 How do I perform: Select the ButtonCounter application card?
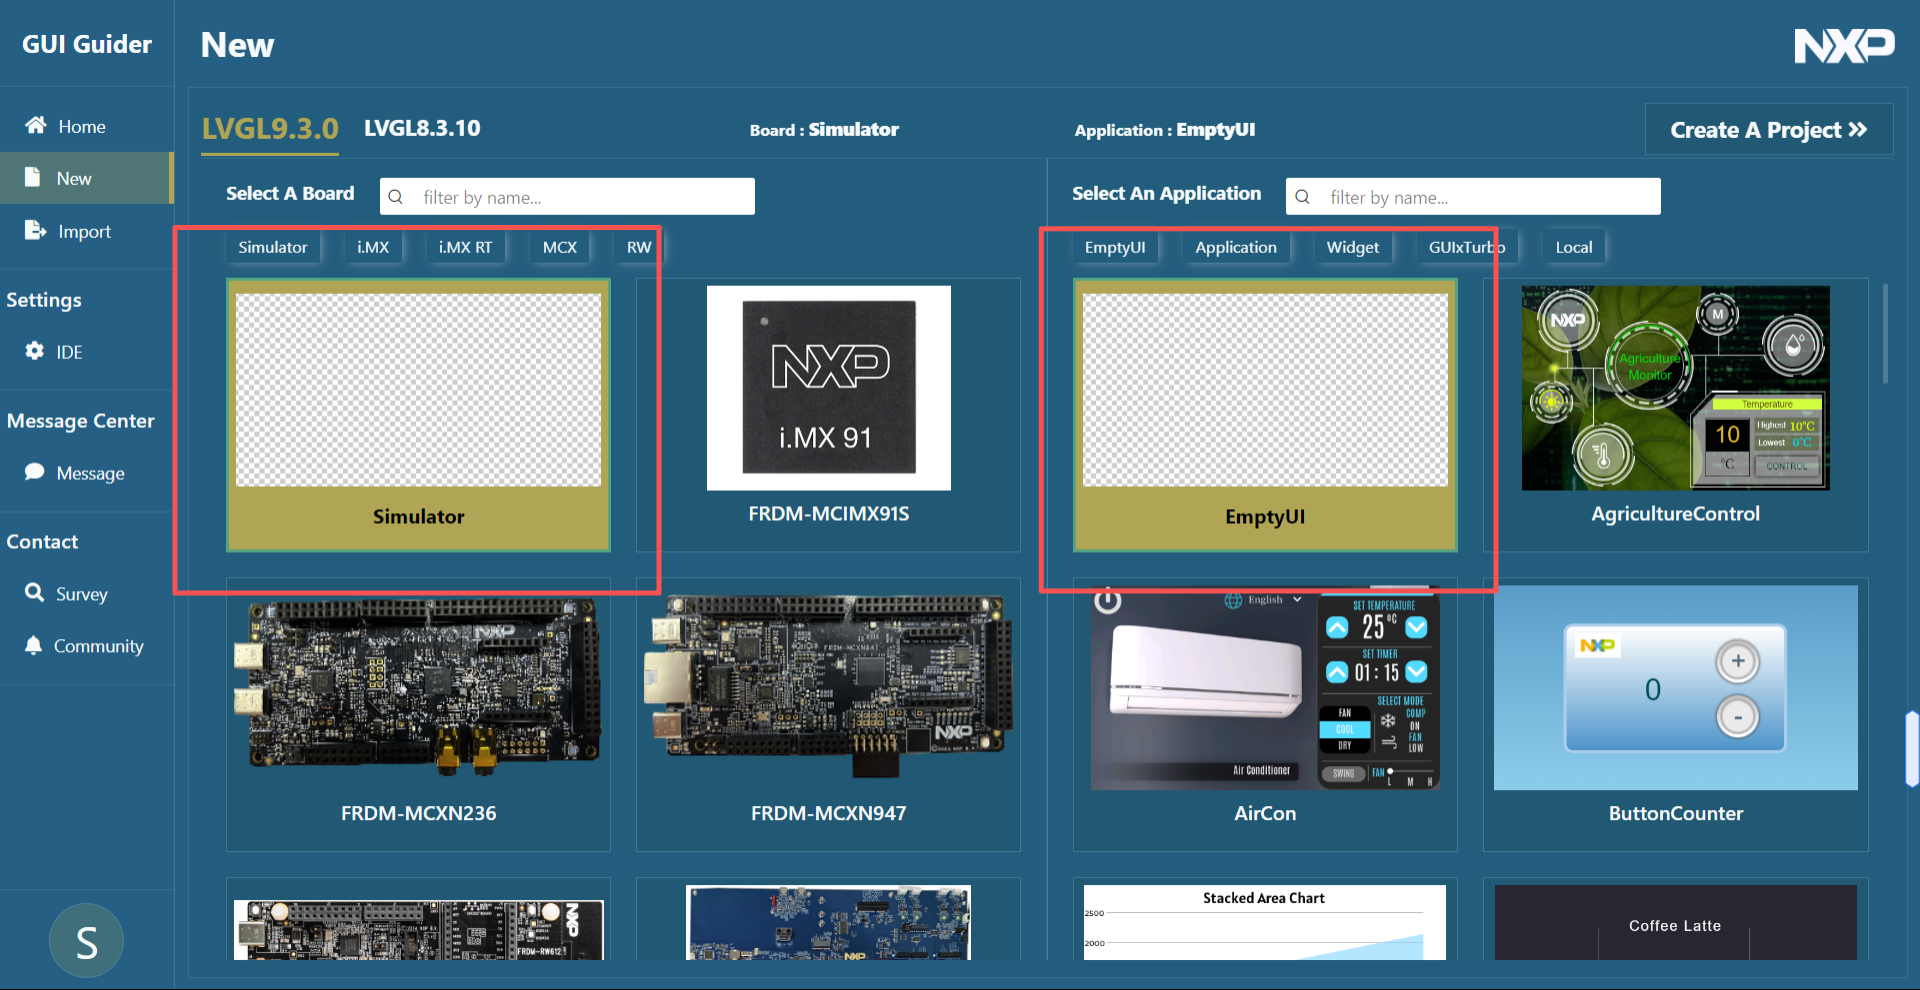(x=1675, y=715)
